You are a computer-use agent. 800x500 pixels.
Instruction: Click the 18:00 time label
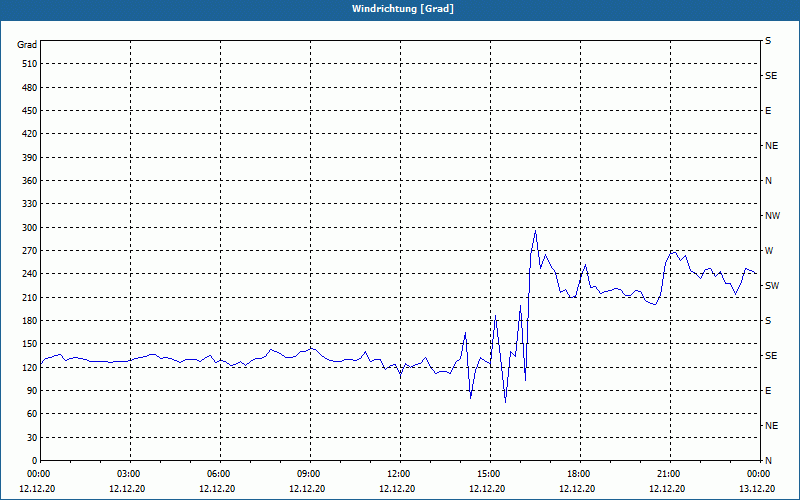[581, 474]
